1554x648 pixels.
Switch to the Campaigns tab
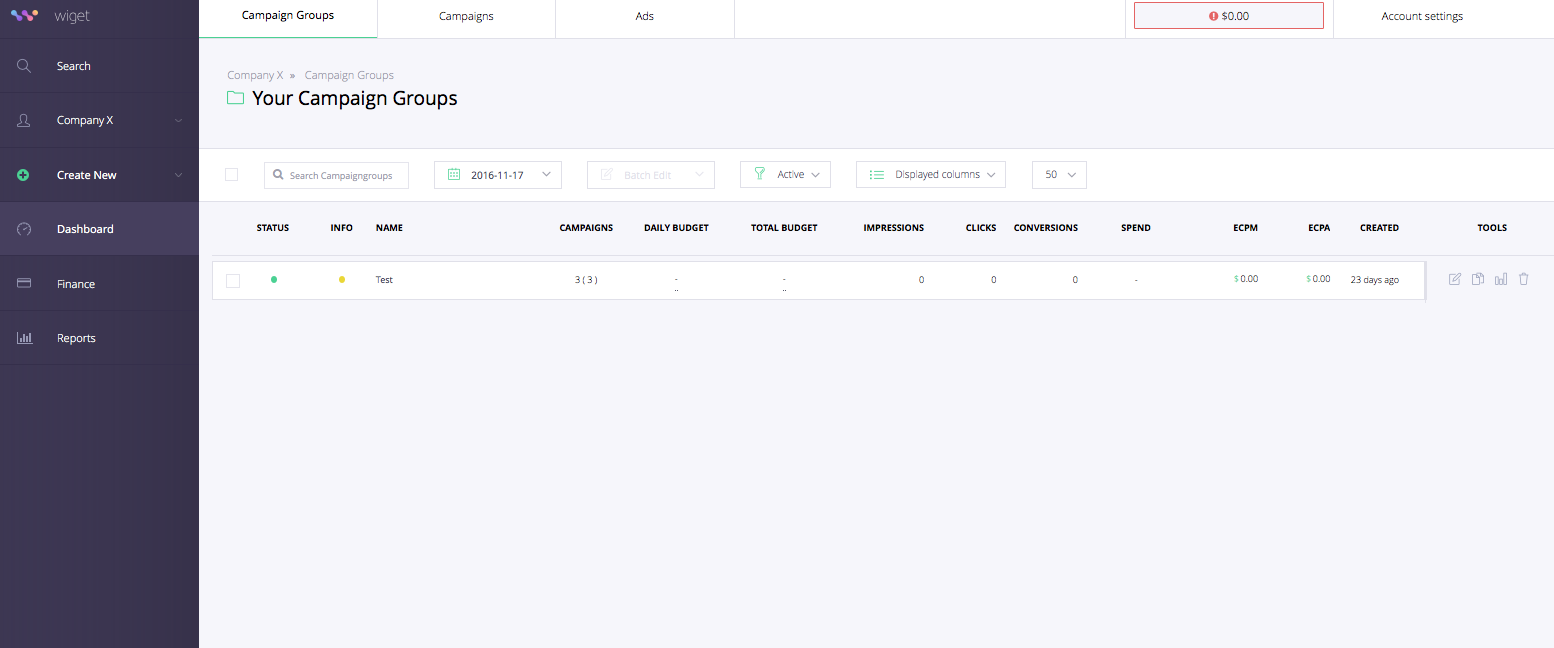[466, 17]
